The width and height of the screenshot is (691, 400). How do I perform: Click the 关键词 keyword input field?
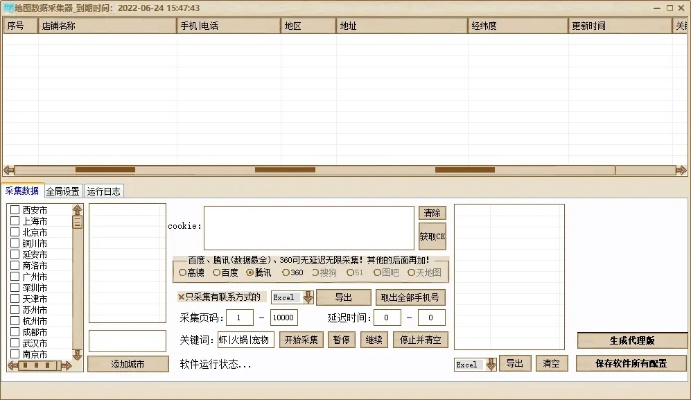coord(245,340)
